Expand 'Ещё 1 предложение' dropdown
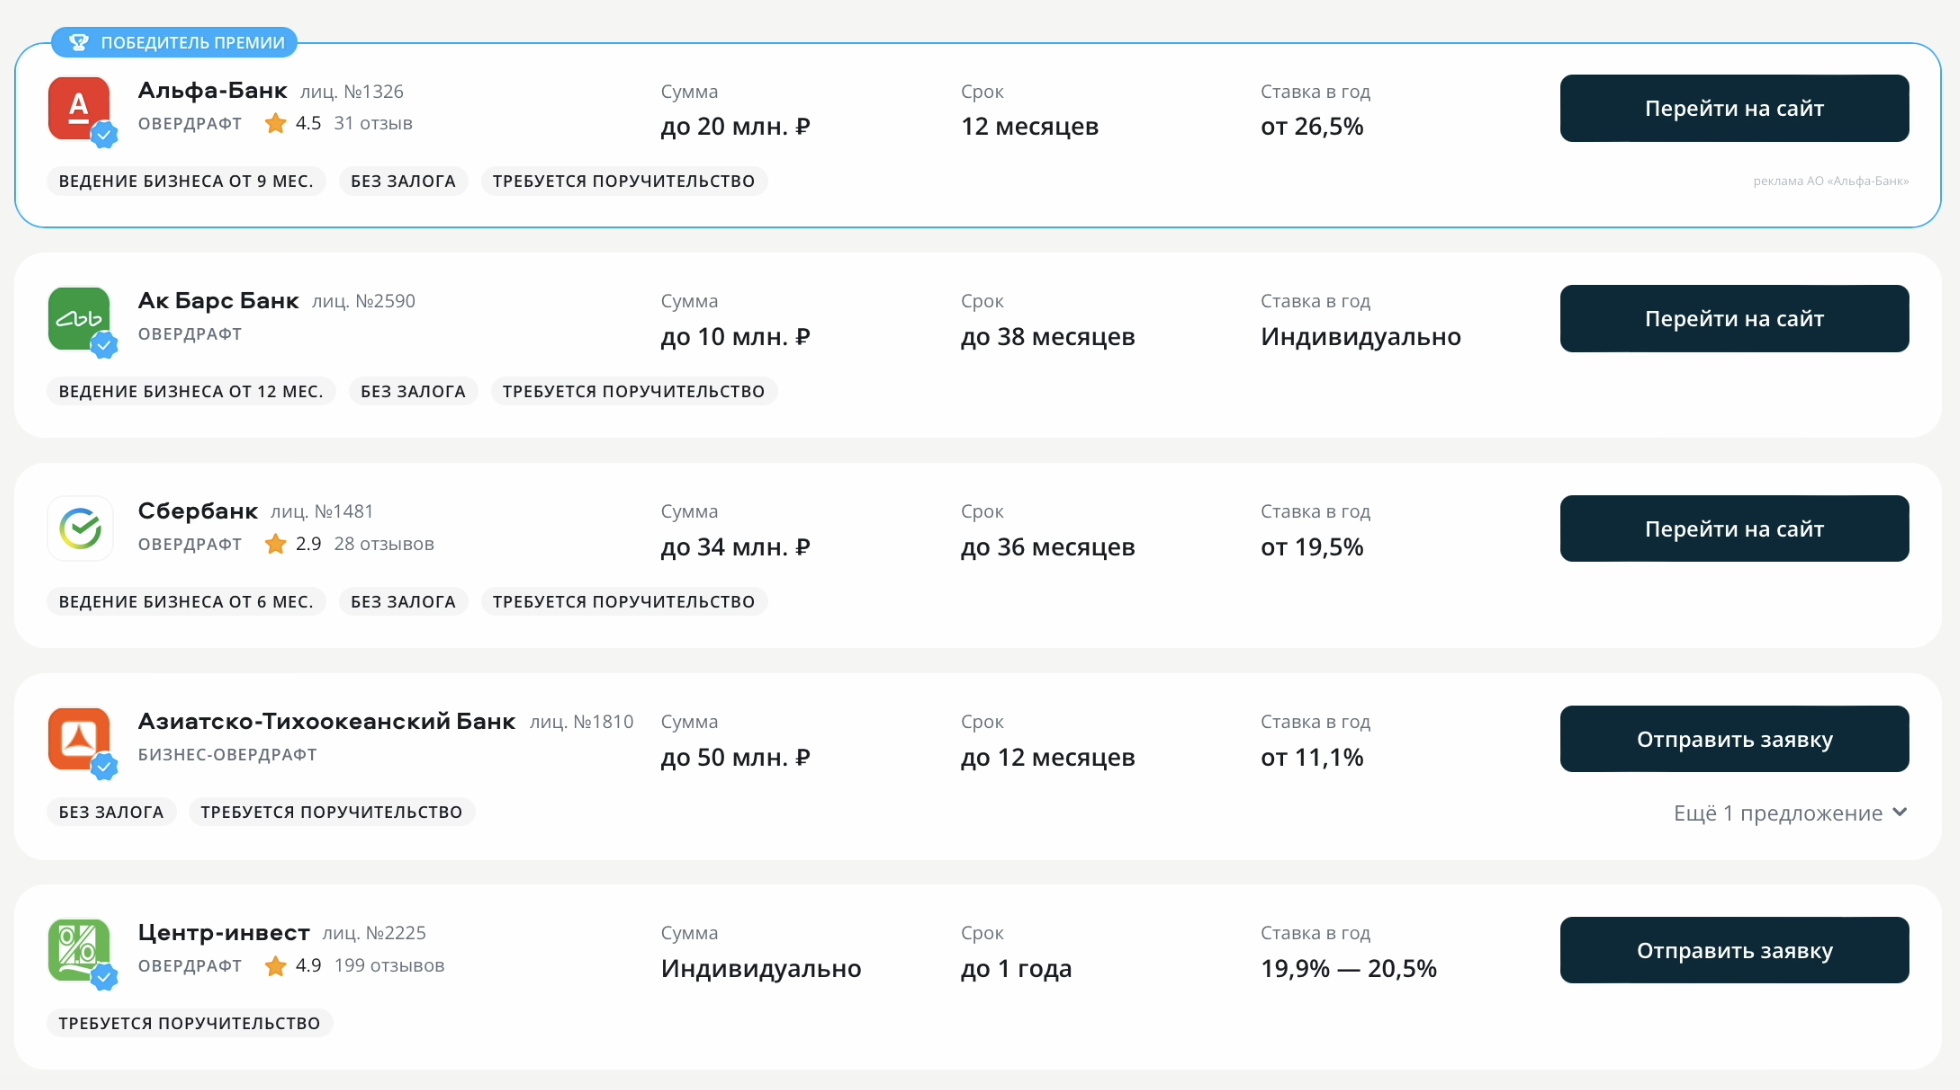 tap(1790, 813)
